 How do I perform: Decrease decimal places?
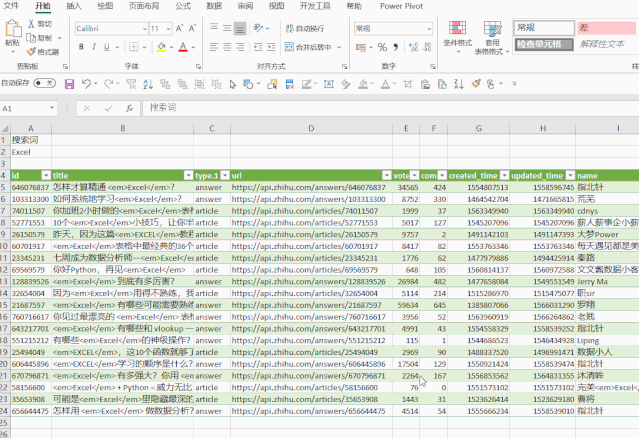point(427,47)
